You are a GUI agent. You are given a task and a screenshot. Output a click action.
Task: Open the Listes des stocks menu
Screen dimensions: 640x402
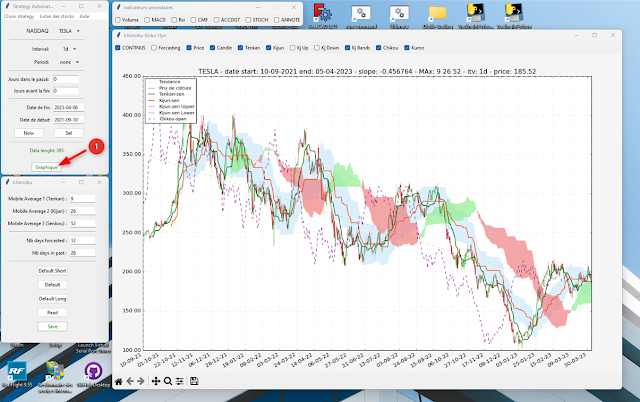(57, 18)
